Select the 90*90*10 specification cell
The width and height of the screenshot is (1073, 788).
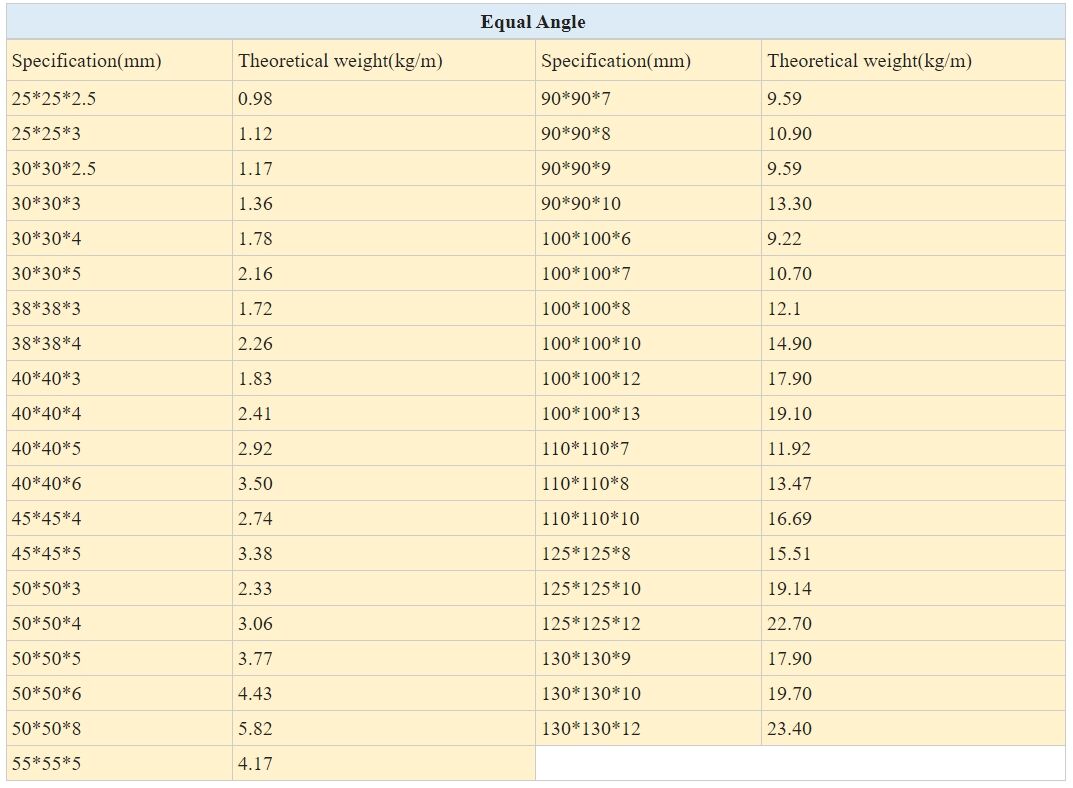click(x=581, y=204)
